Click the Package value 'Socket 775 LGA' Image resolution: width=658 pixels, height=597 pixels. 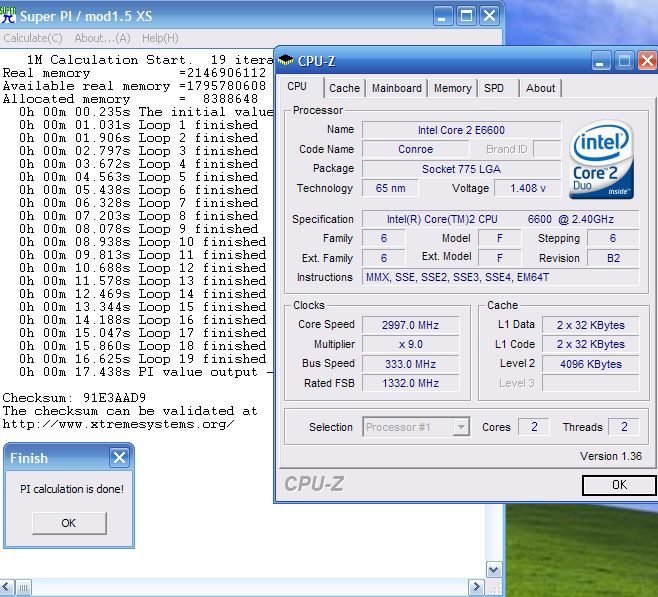click(x=461, y=169)
